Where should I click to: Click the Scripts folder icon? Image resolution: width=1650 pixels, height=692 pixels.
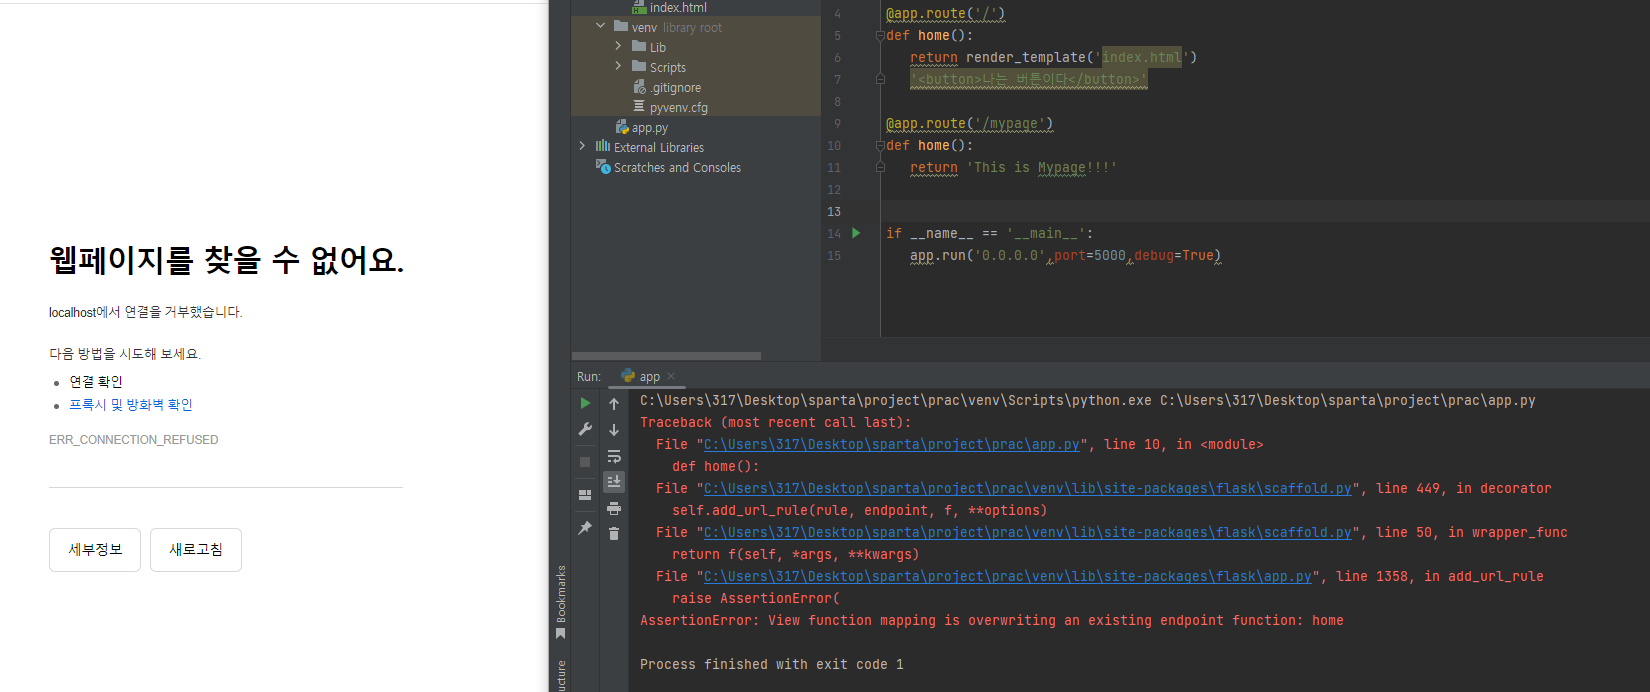click(x=639, y=66)
